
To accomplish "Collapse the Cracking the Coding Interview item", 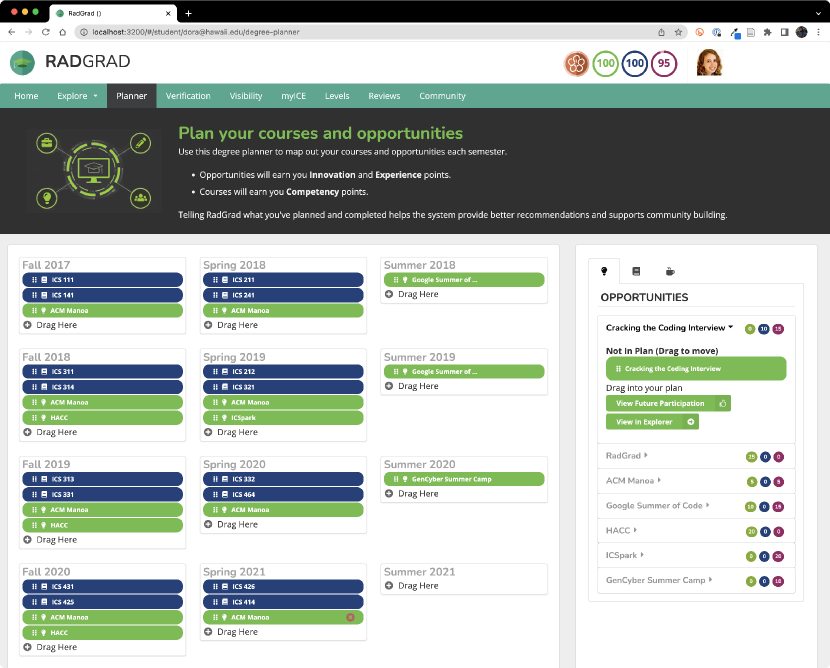I will tap(669, 328).
